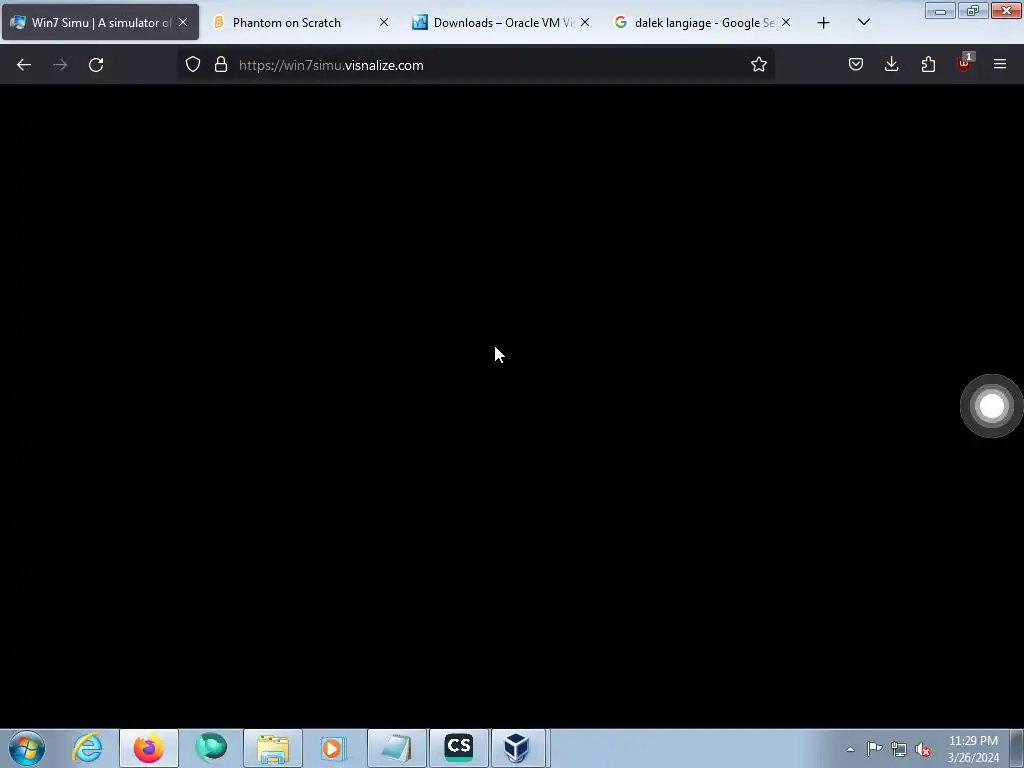Image resolution: width=1024 pixels, height=768 pixels.
Task: Show hidden system tray icons
Action: (x=850, y=749)
